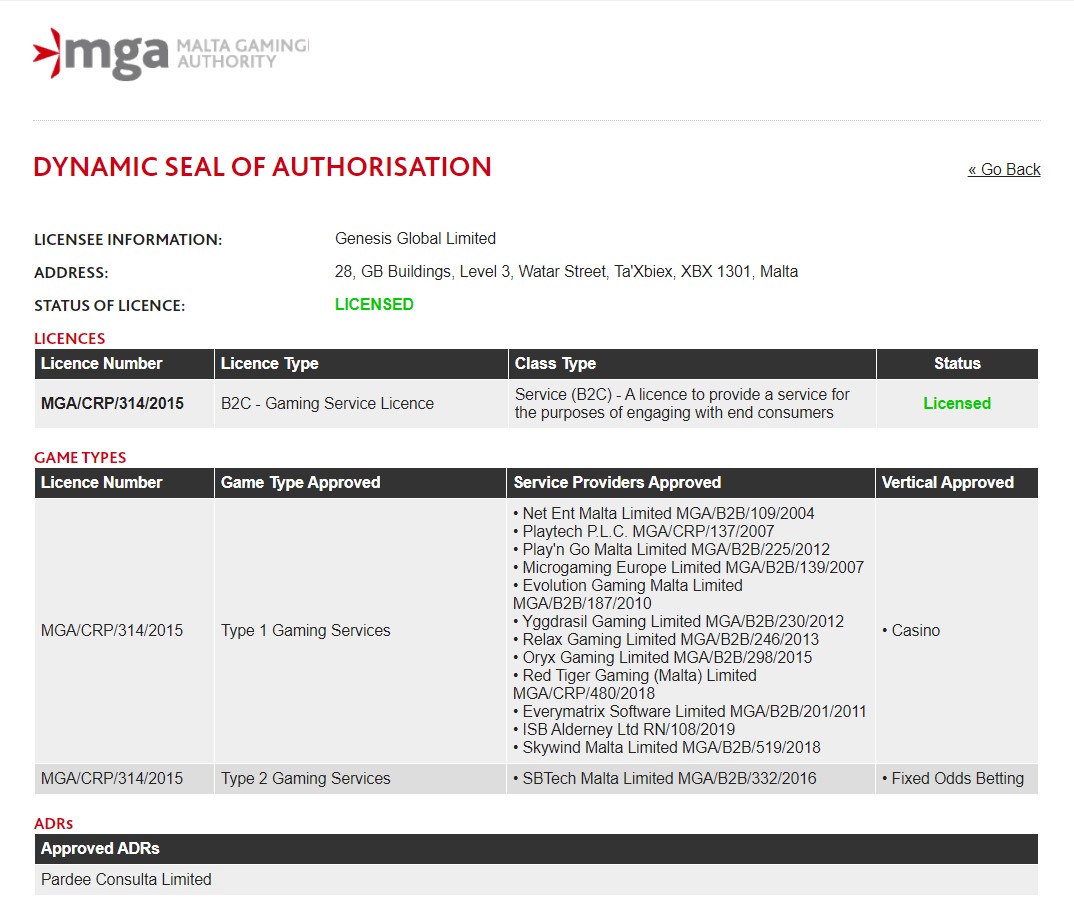Click the Licence Type column header
This screenshot has height=906, width=1074.
click(361, 364)
